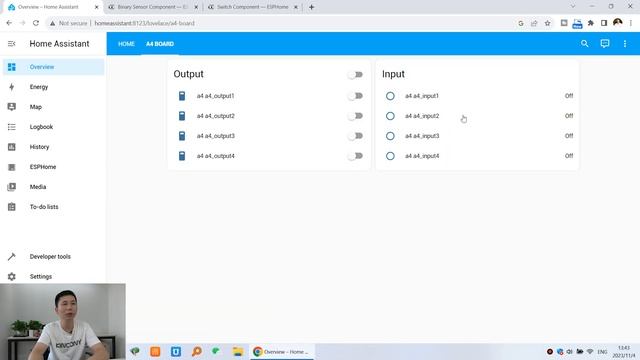Image resolution: width=640 pixels, height=360 pixels.
Task: Click the browser address bar URL
Action: click(144, 23)
